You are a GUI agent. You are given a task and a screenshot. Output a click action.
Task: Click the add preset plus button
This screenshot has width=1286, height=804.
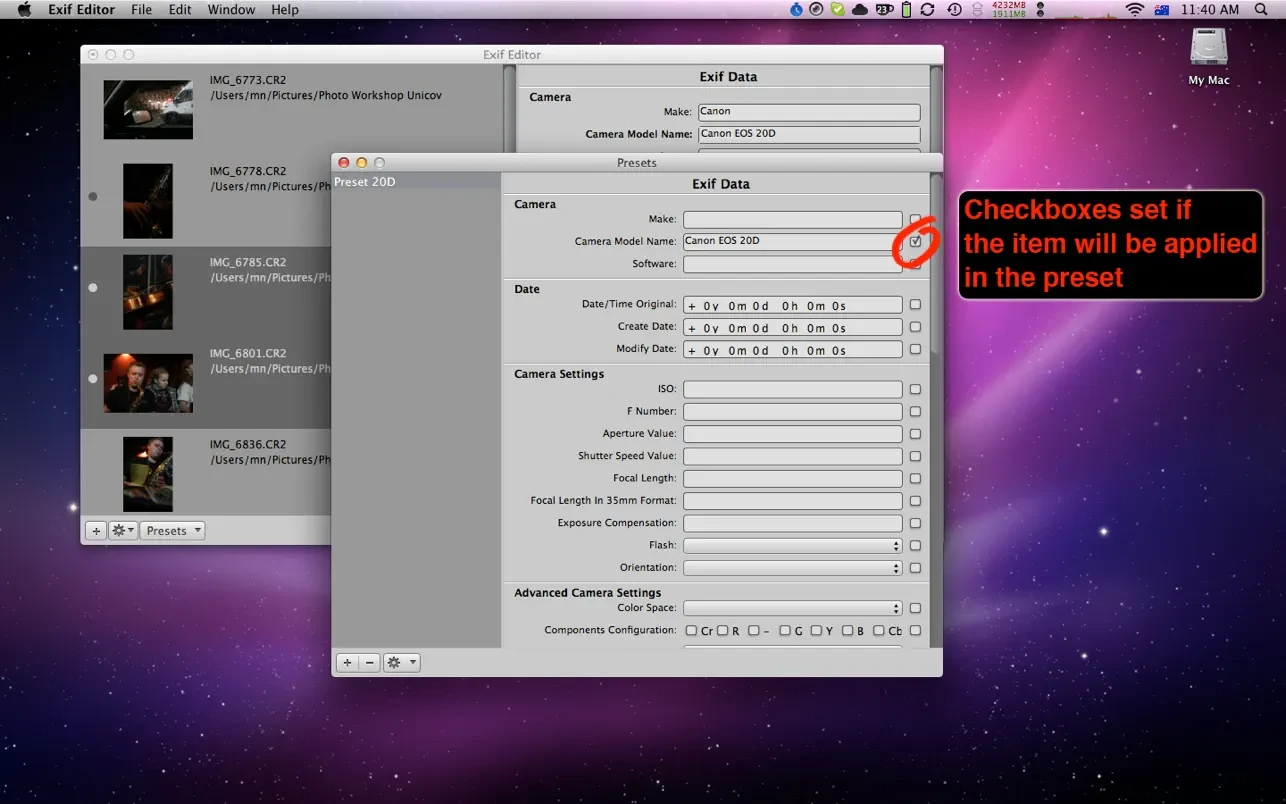tap(347, 662)
